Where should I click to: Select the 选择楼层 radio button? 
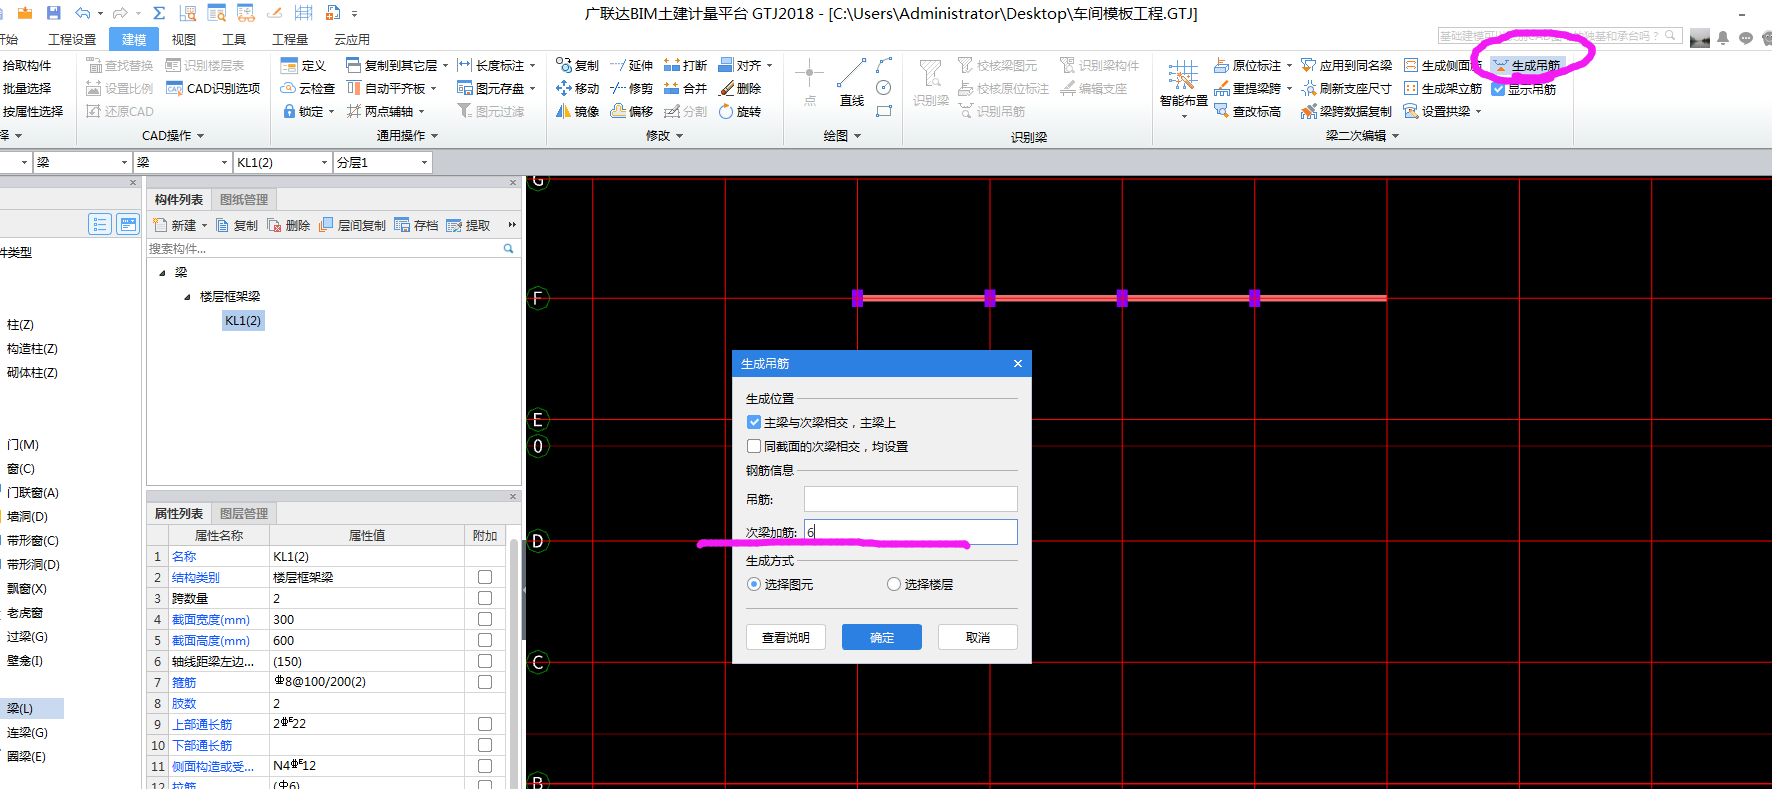(894, 584)
